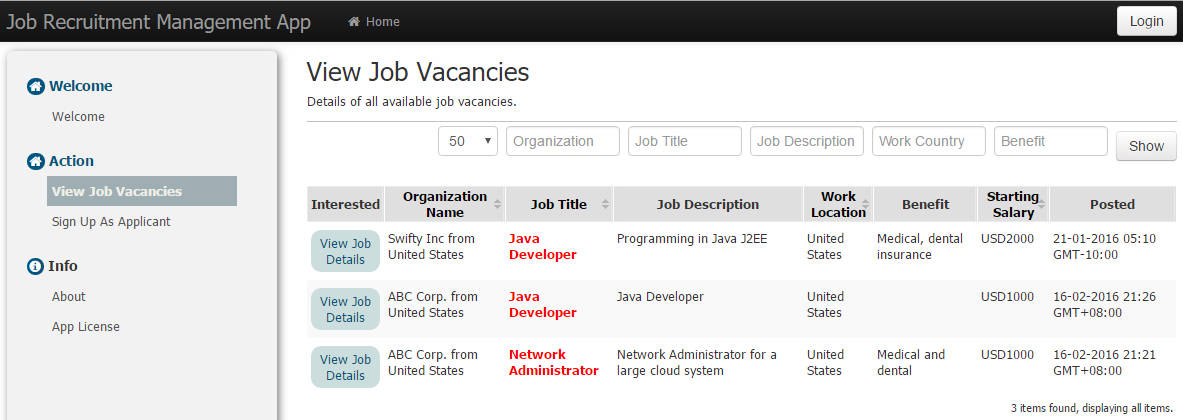
Task: Click the Show filter button
Action: pos(1146,146)
